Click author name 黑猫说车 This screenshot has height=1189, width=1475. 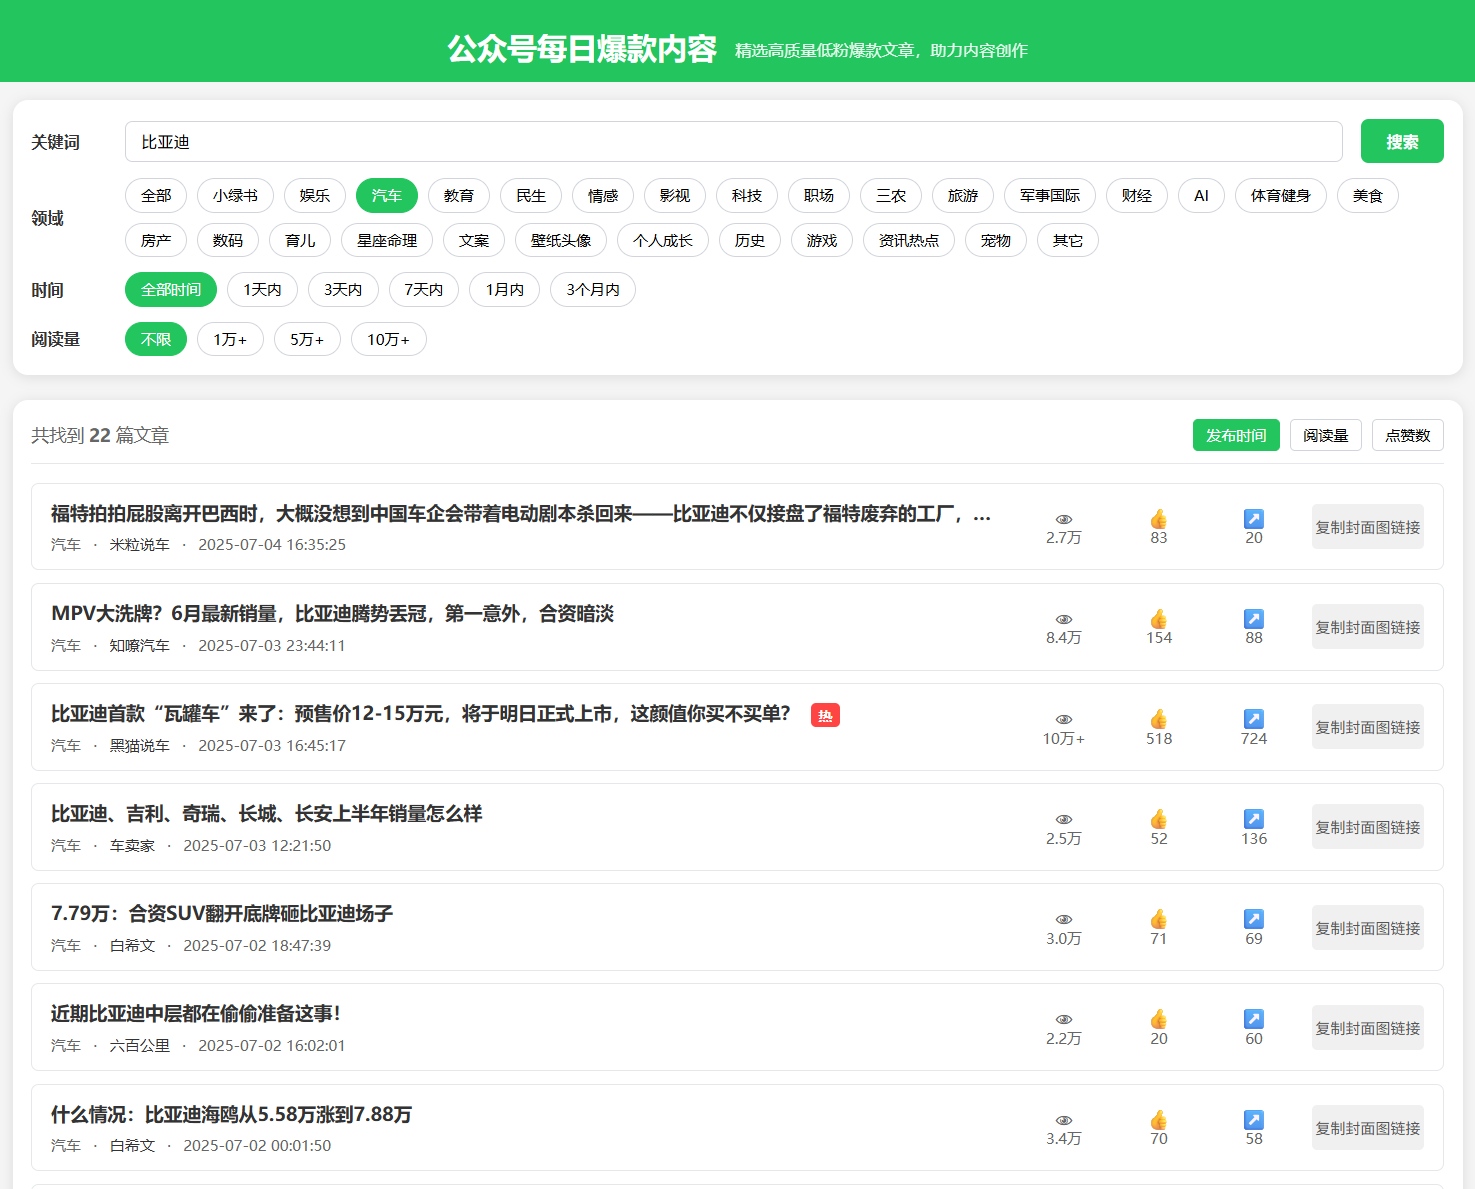click(140, 746)
